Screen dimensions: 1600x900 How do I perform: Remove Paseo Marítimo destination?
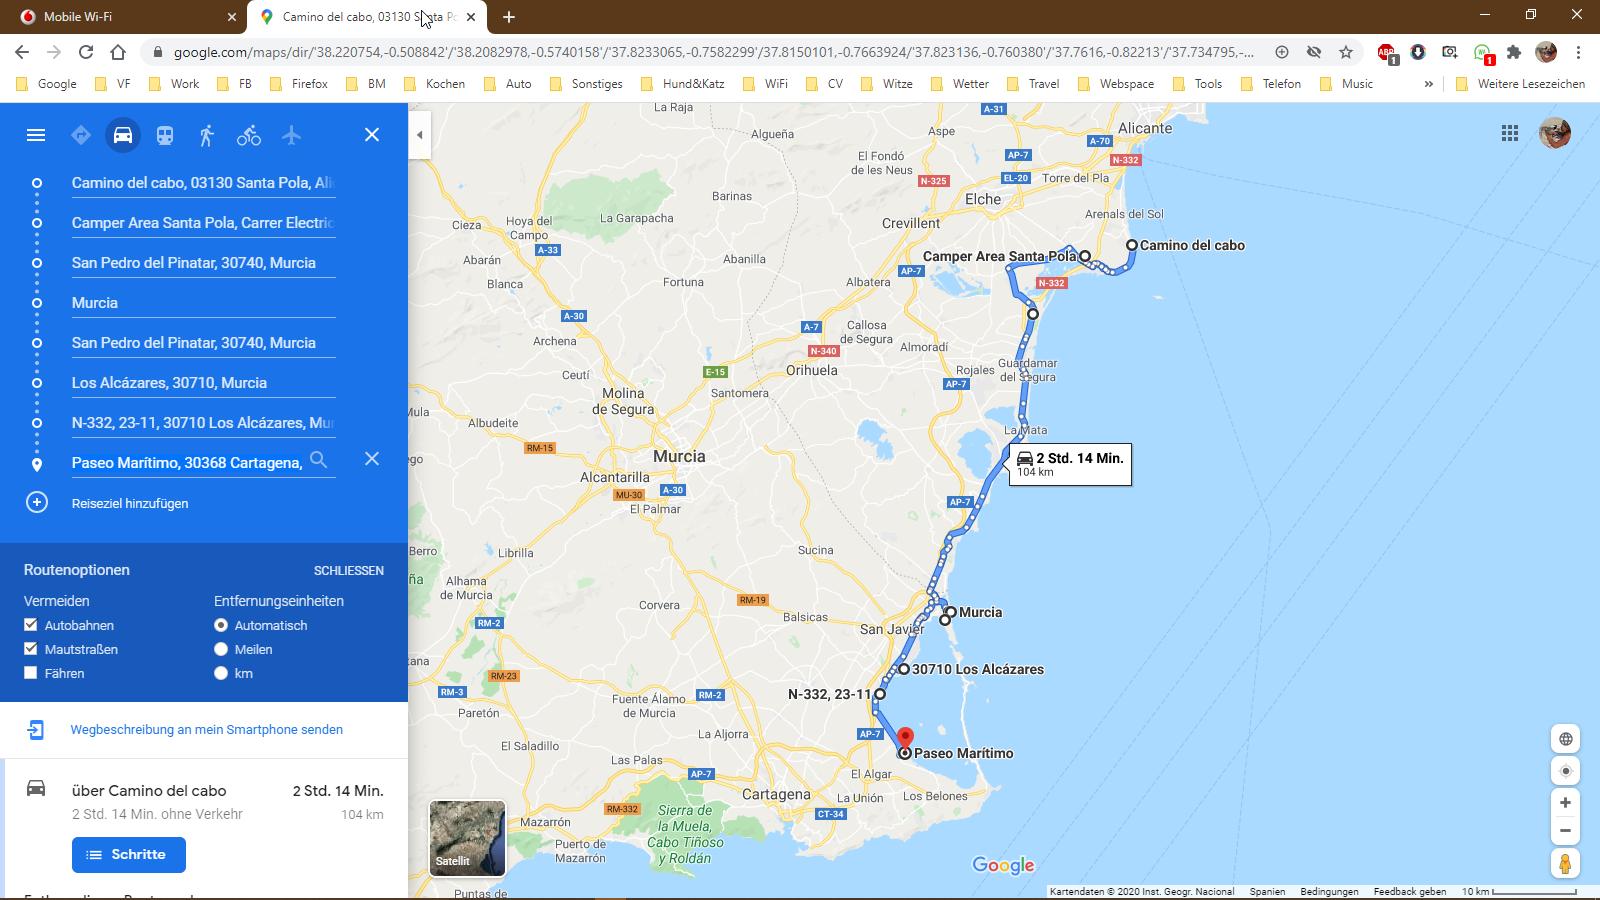click(x=372, y=459)
